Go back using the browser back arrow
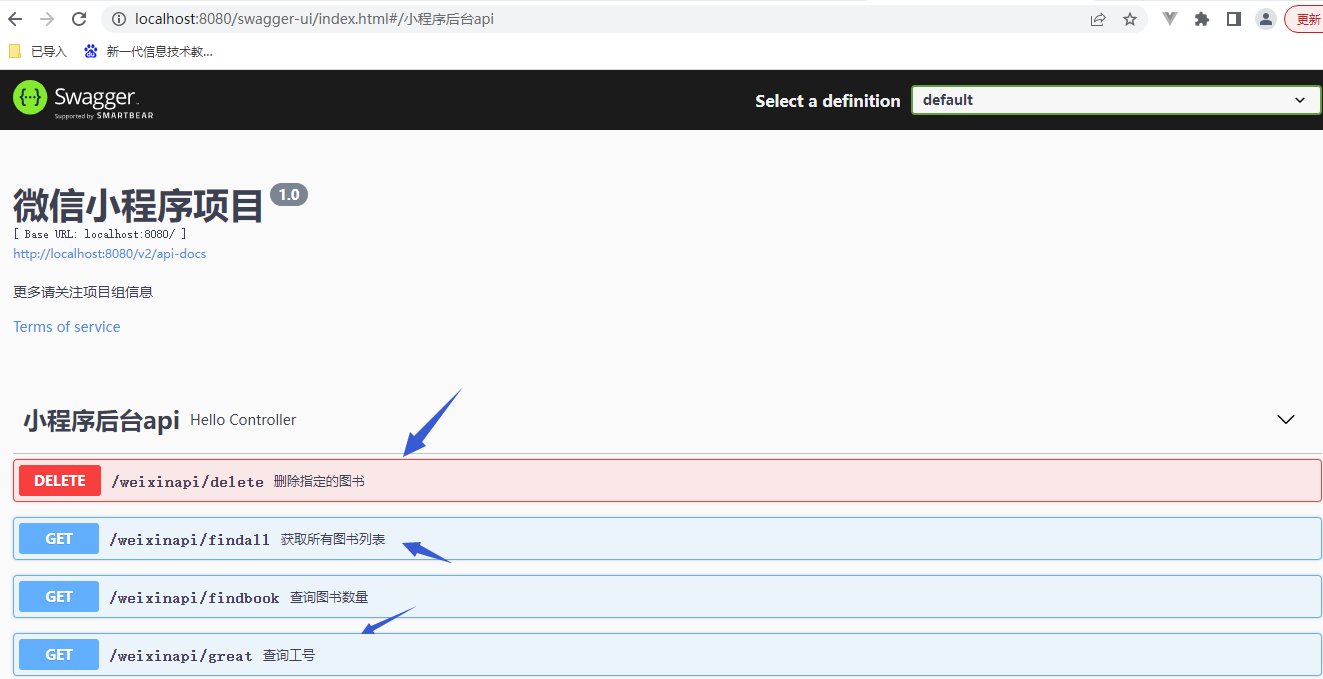 (x=15, y=19)
